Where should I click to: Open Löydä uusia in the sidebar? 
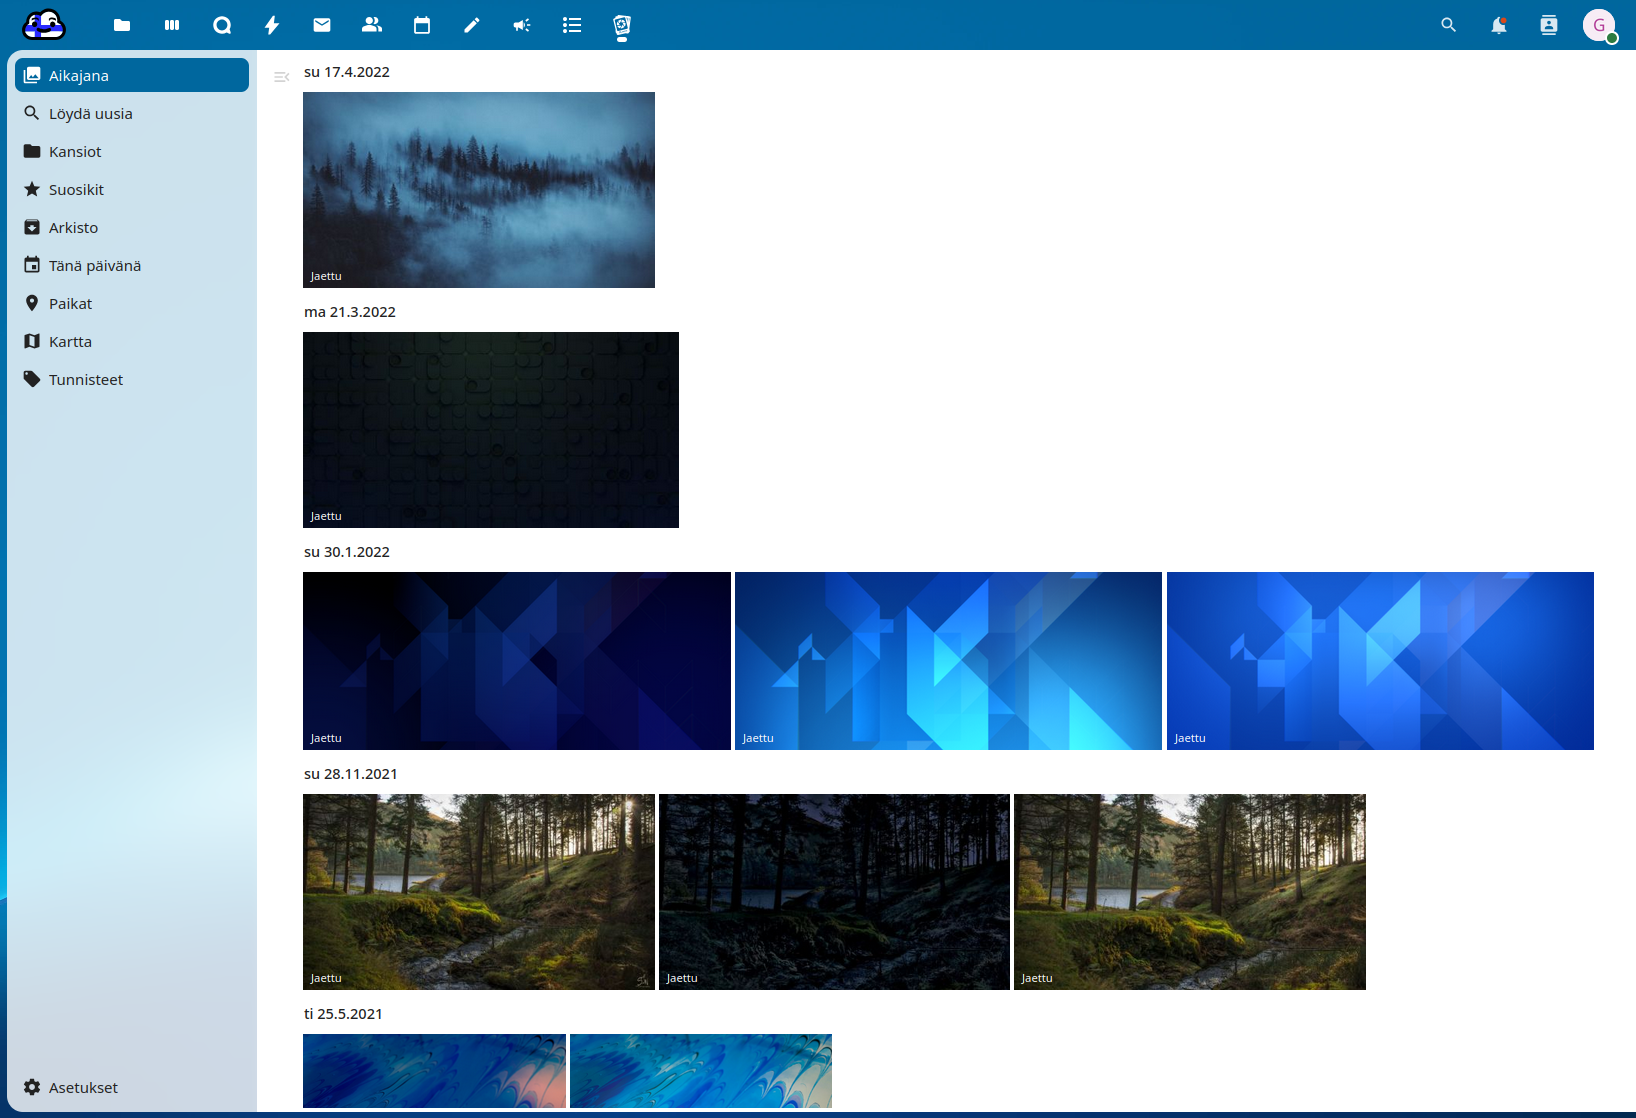click(x=132, y=113)
